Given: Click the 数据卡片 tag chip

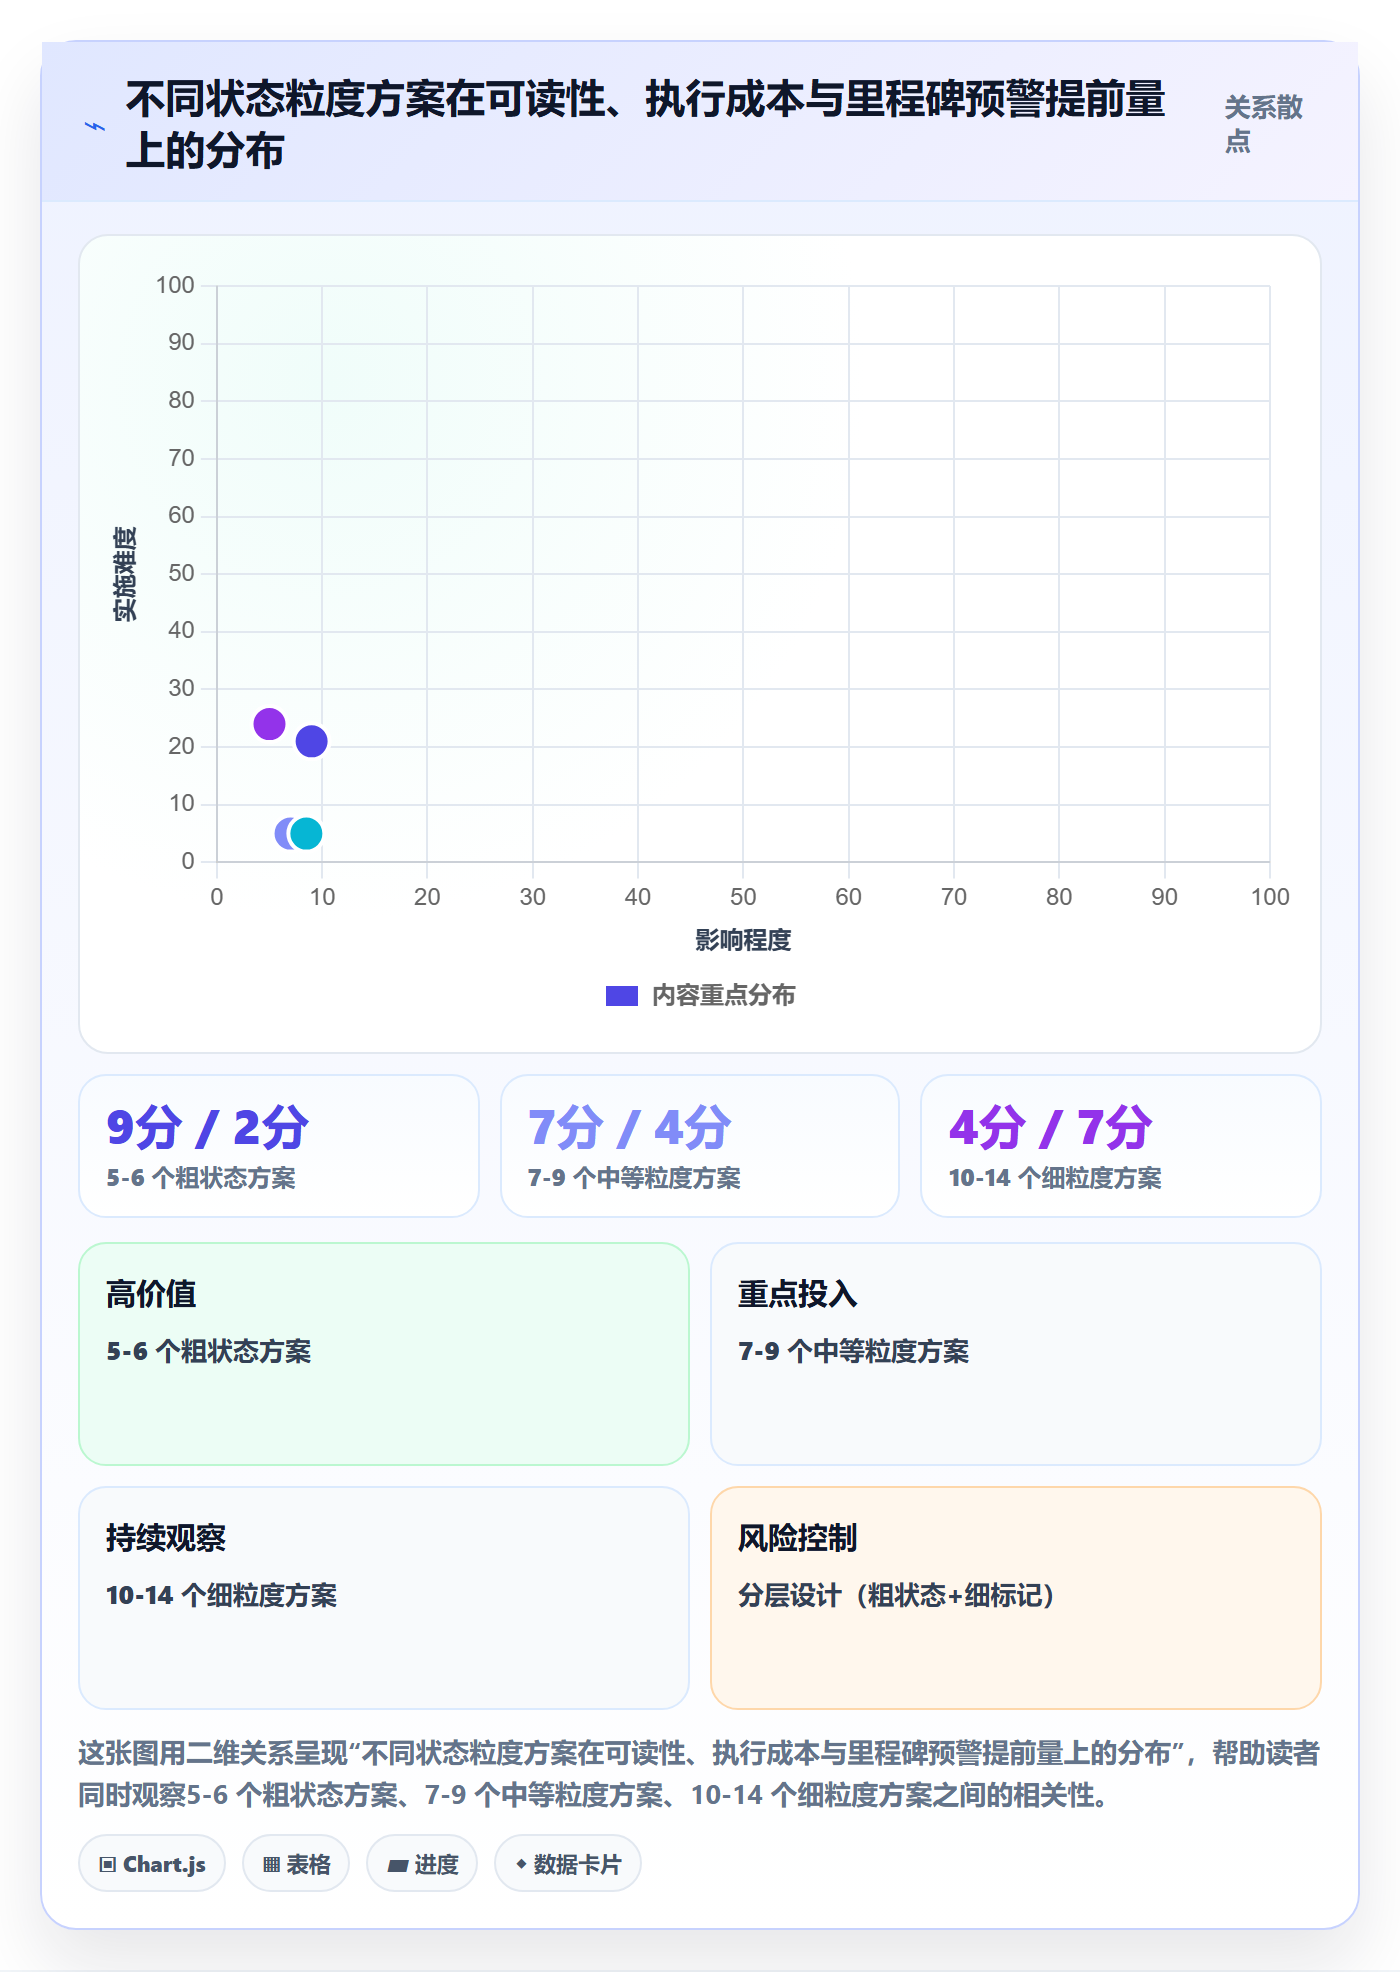Looking at the screenshot, I should [568, 1864].
